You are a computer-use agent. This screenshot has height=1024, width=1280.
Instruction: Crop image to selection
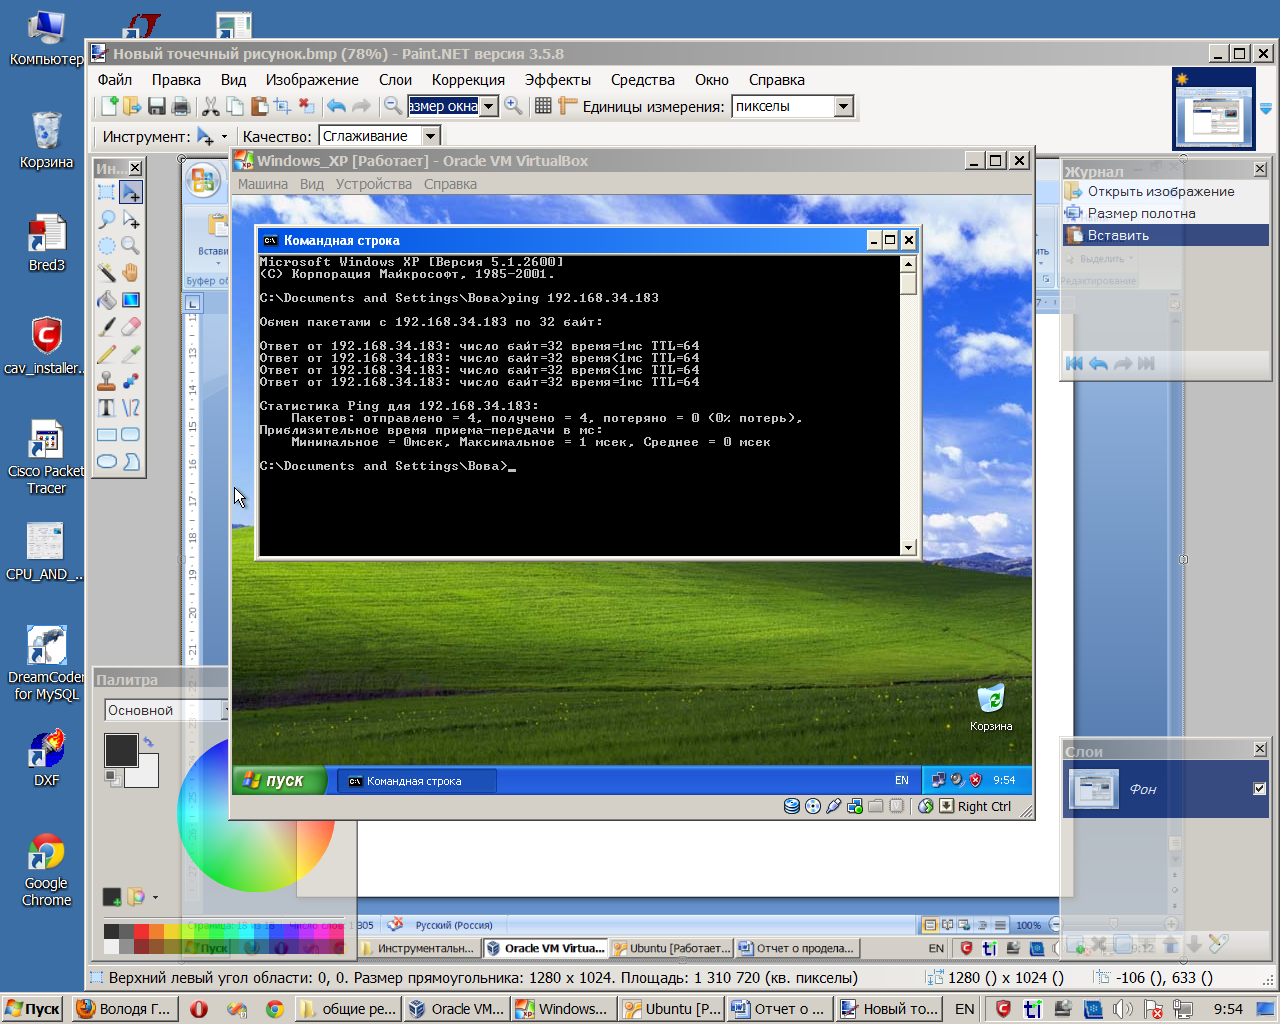(x=283, y=106)
